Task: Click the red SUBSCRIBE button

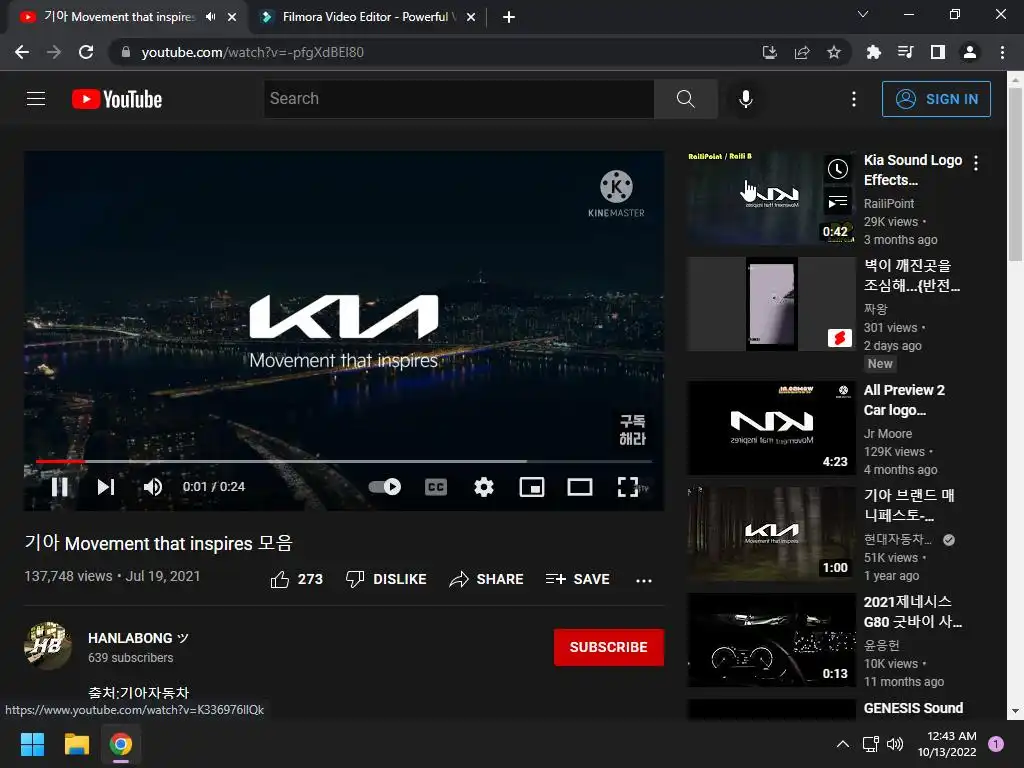Action: click(x=609, y=647)
